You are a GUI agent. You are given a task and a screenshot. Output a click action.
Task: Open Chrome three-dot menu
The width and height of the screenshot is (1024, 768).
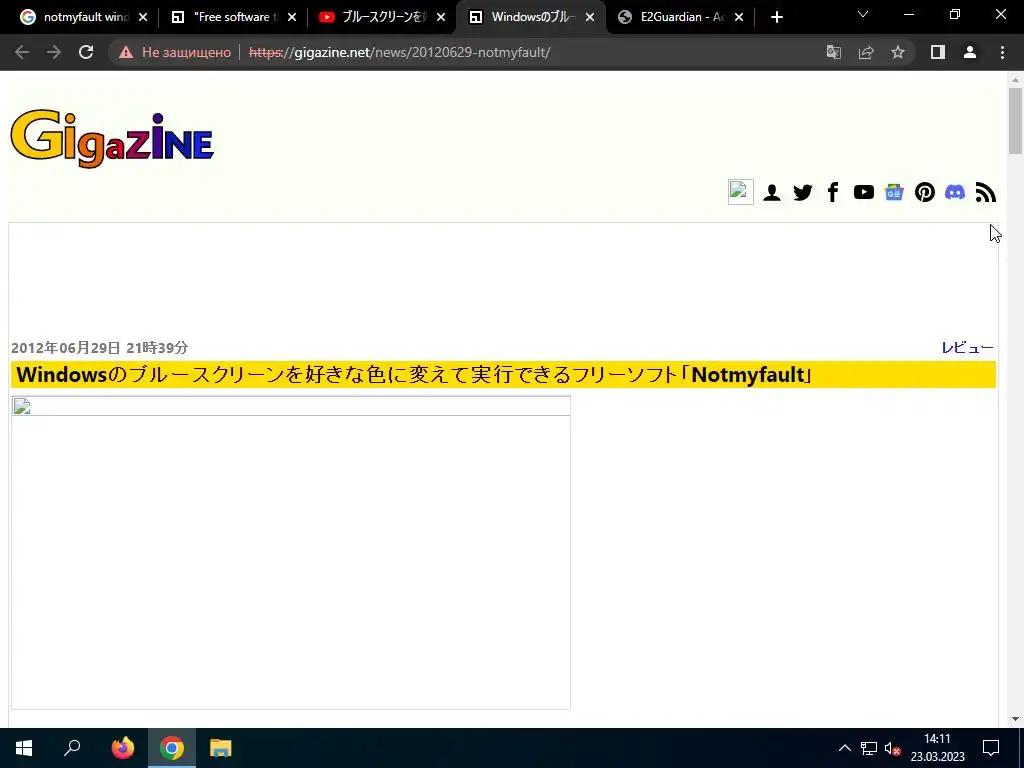click(x=1002, y=52)
